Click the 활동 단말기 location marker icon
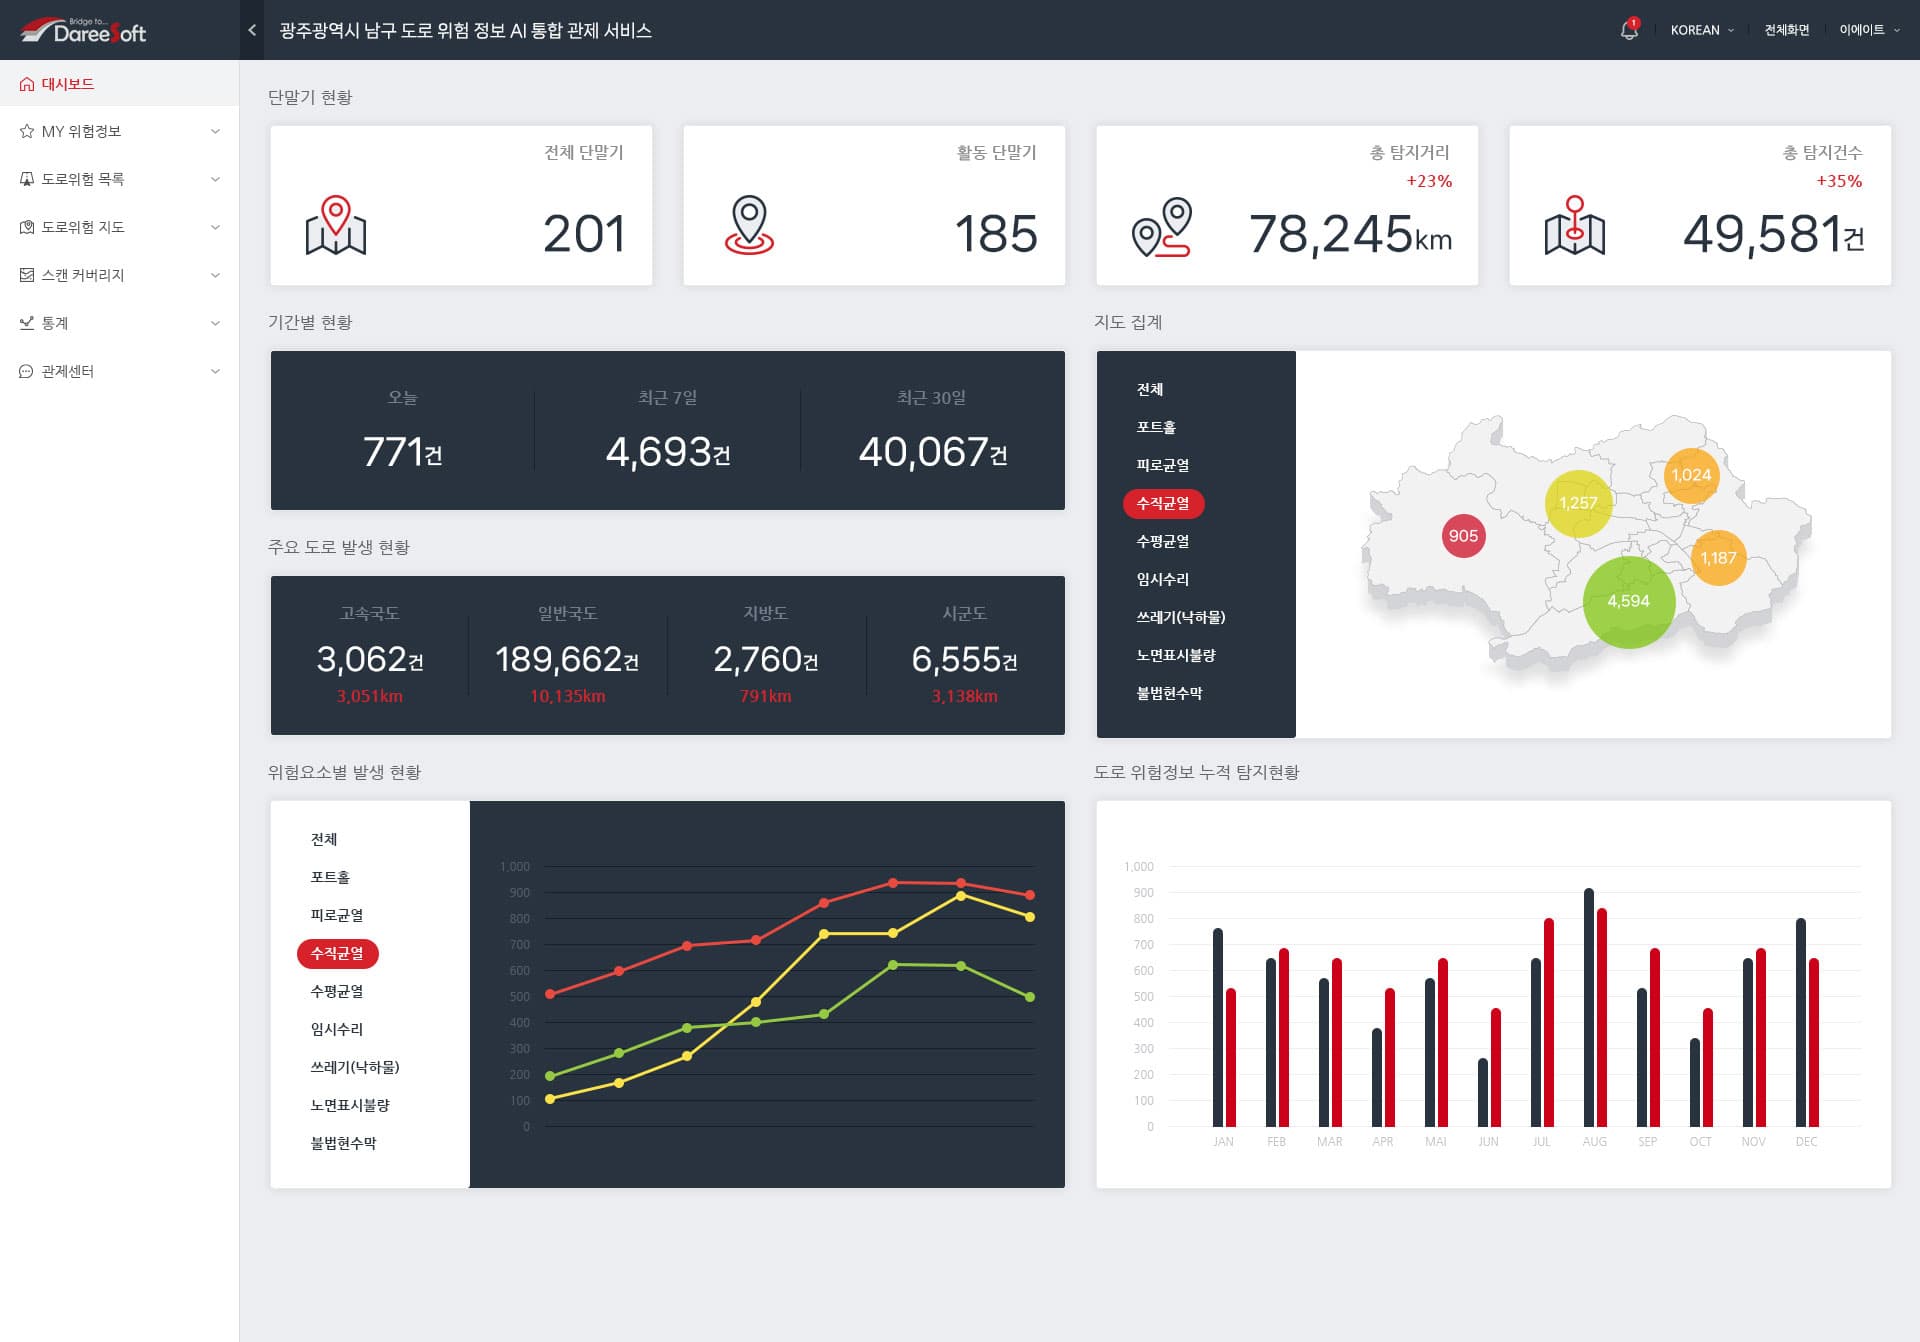The image size is (1920, 1342). 749,225
